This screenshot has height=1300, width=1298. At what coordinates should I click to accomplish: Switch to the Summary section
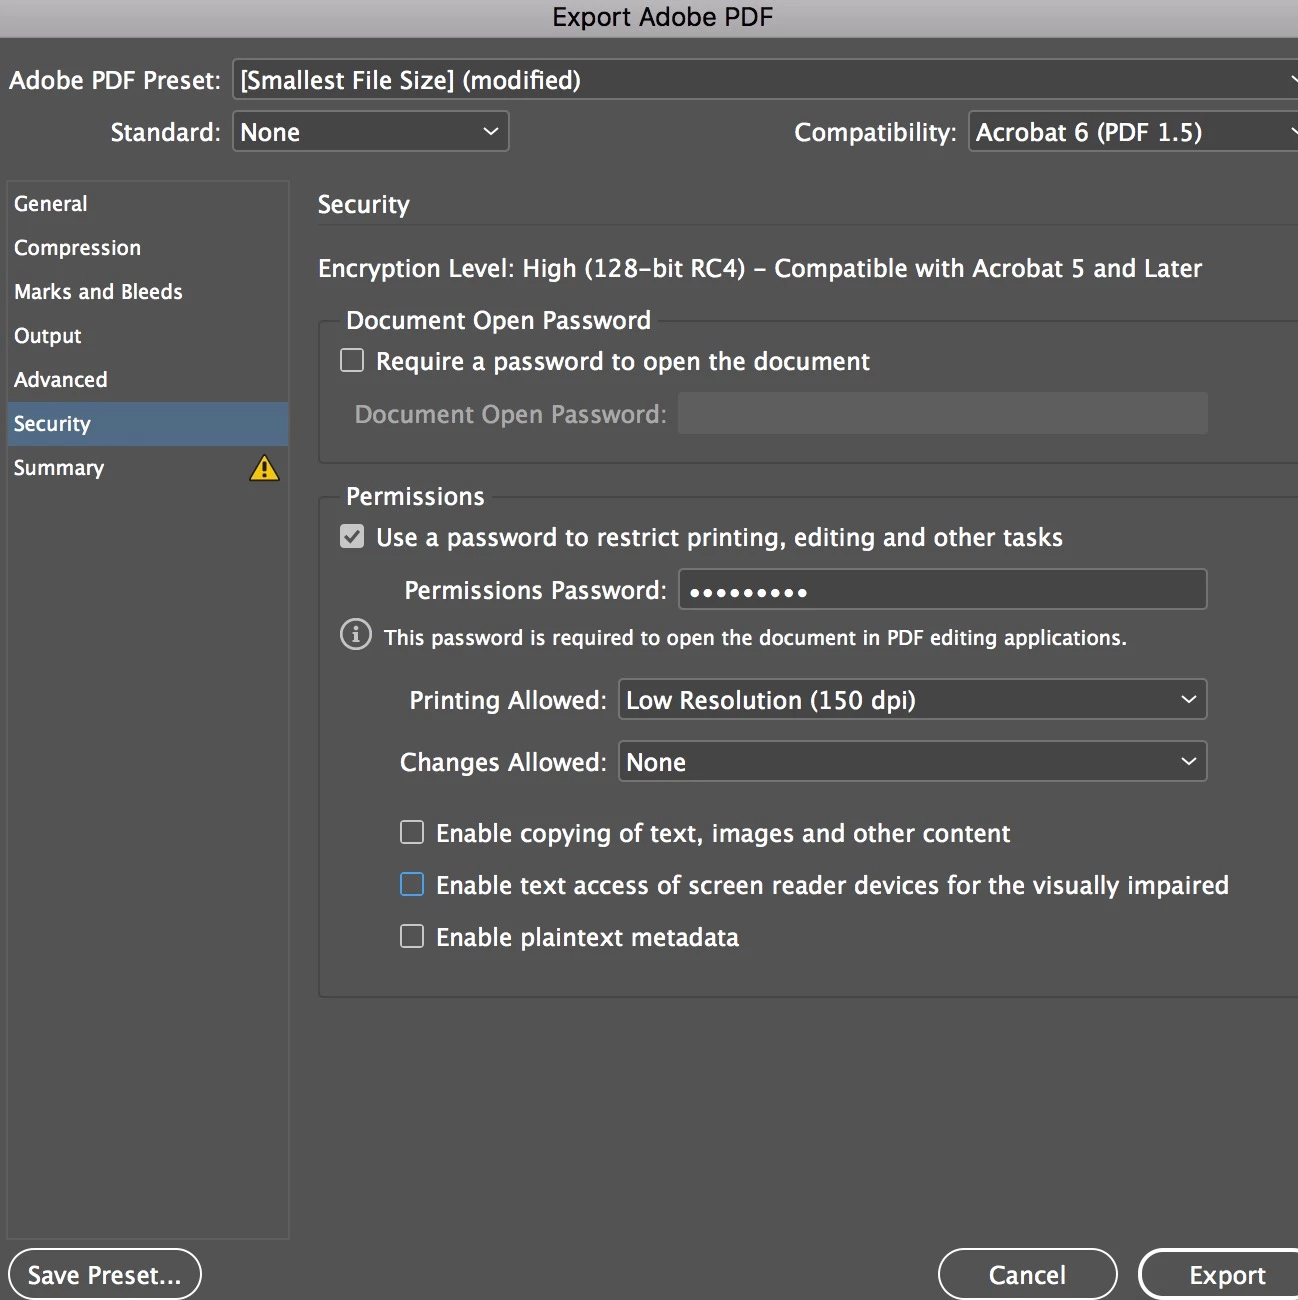[x=148, y=468]
